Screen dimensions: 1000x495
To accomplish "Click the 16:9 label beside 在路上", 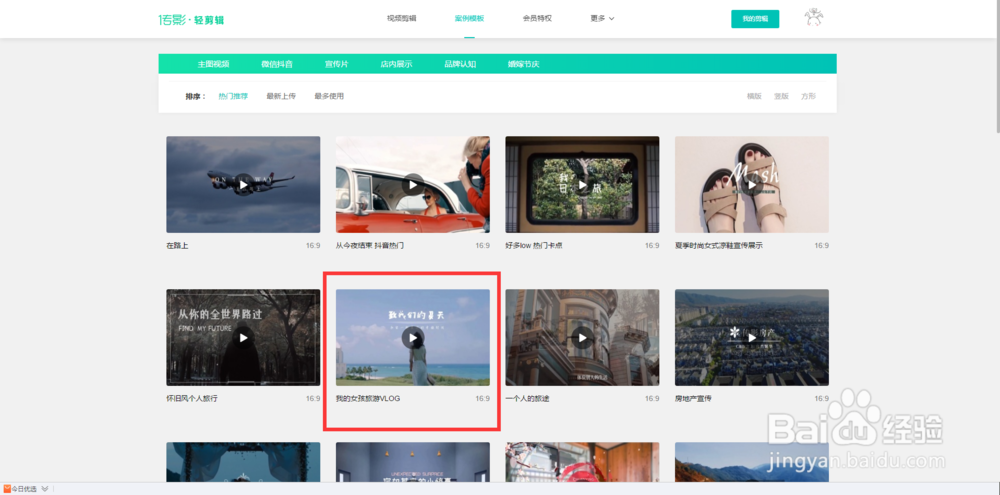I will [x=313, y=246].
